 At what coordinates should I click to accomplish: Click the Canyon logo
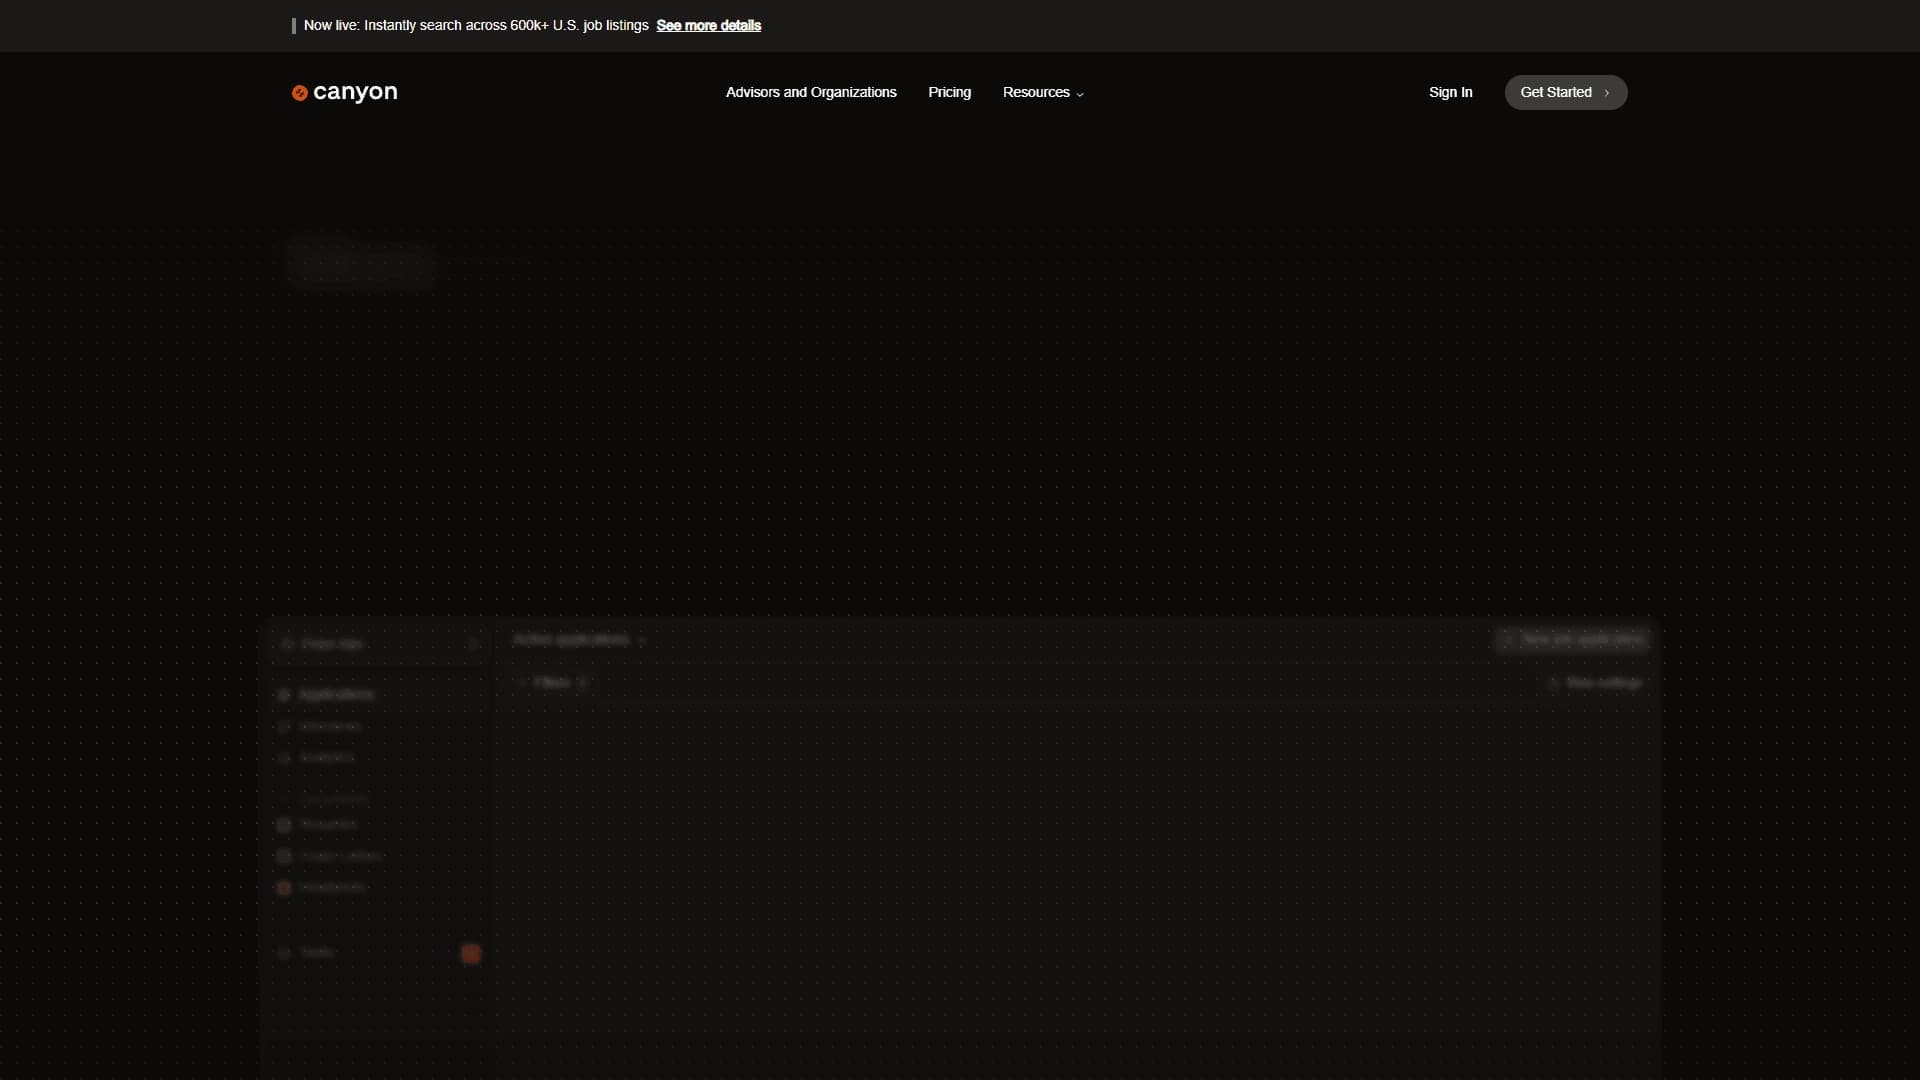344,92
